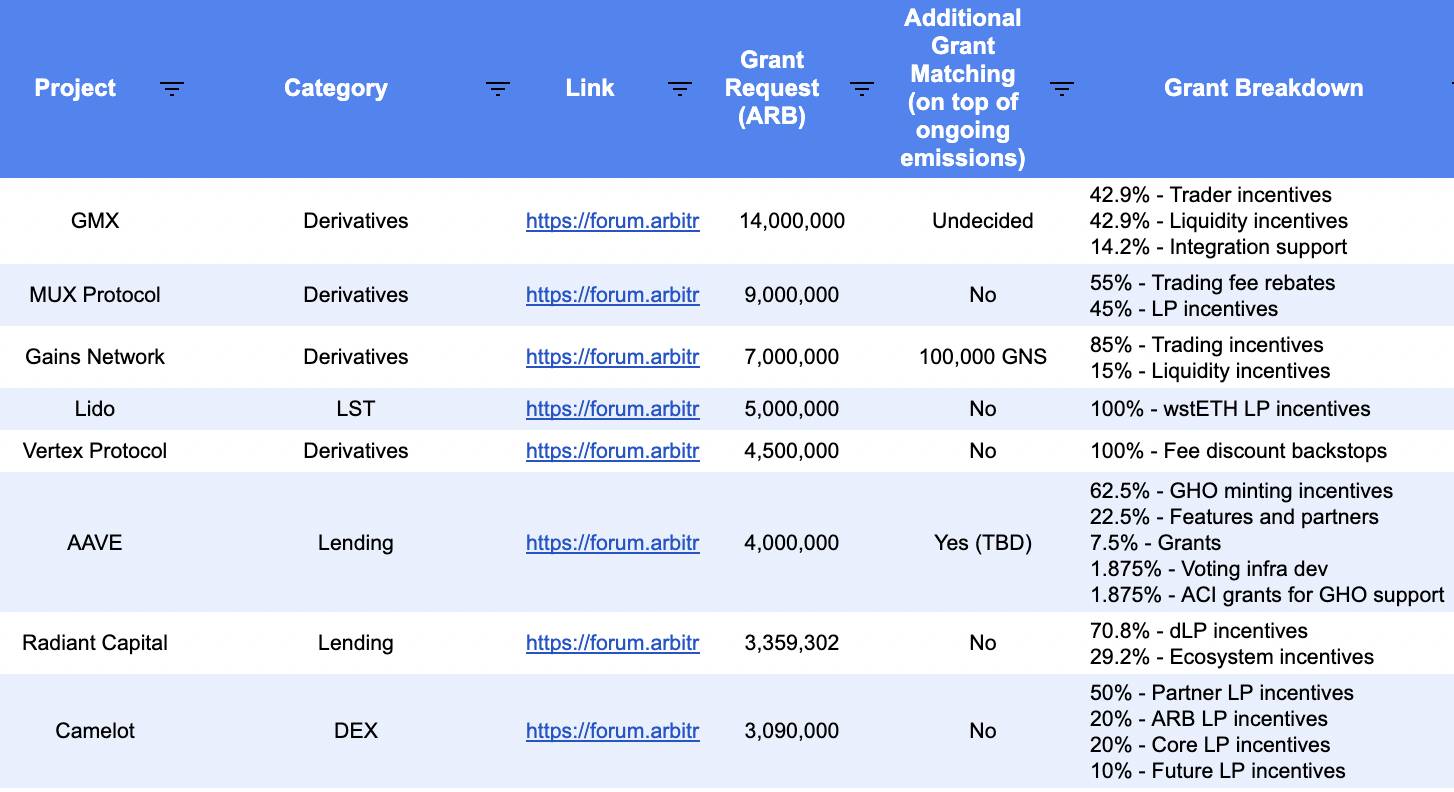Open the GMX forum link

pyautogui.click(x=613, y=221)
